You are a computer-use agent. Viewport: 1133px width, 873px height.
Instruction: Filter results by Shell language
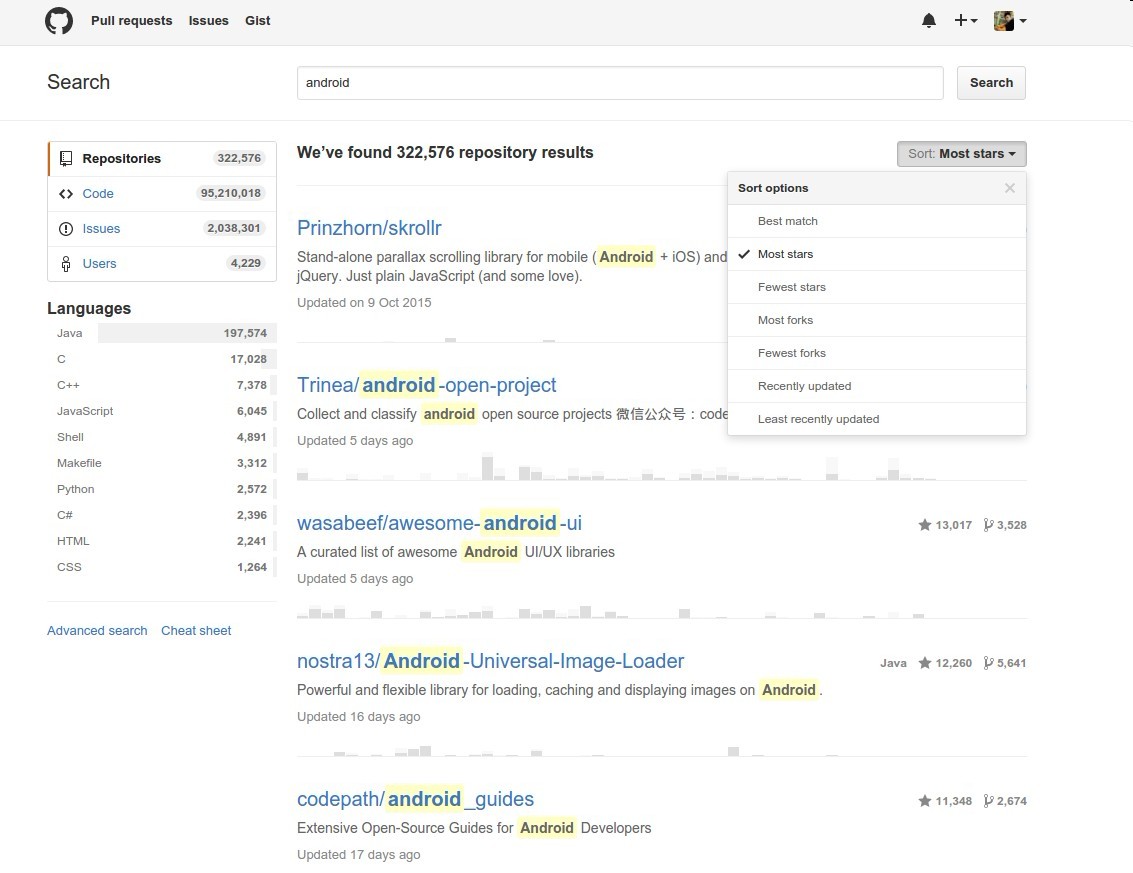click(x=162, y=437)
